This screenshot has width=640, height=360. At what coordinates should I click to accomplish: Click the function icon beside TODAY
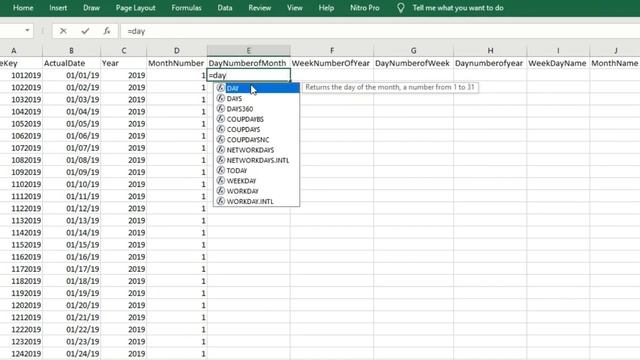(220, 170)
